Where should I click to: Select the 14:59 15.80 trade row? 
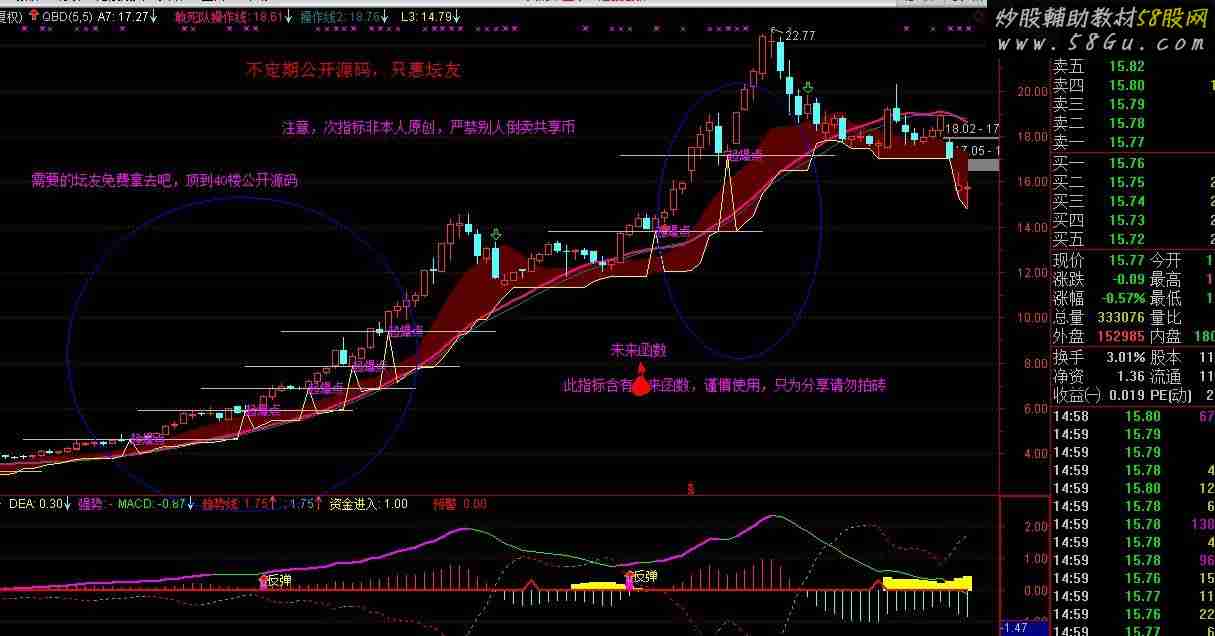1134,488
